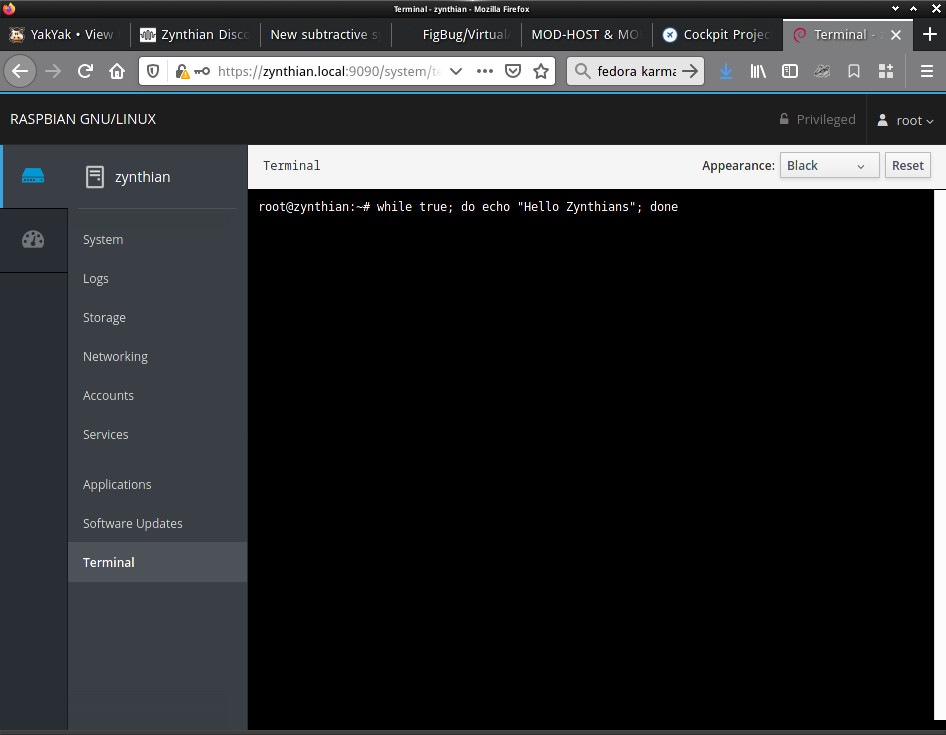Bookmark this page with the star
The width and height of the screenshot is (946, 735).
pos(541,71)
